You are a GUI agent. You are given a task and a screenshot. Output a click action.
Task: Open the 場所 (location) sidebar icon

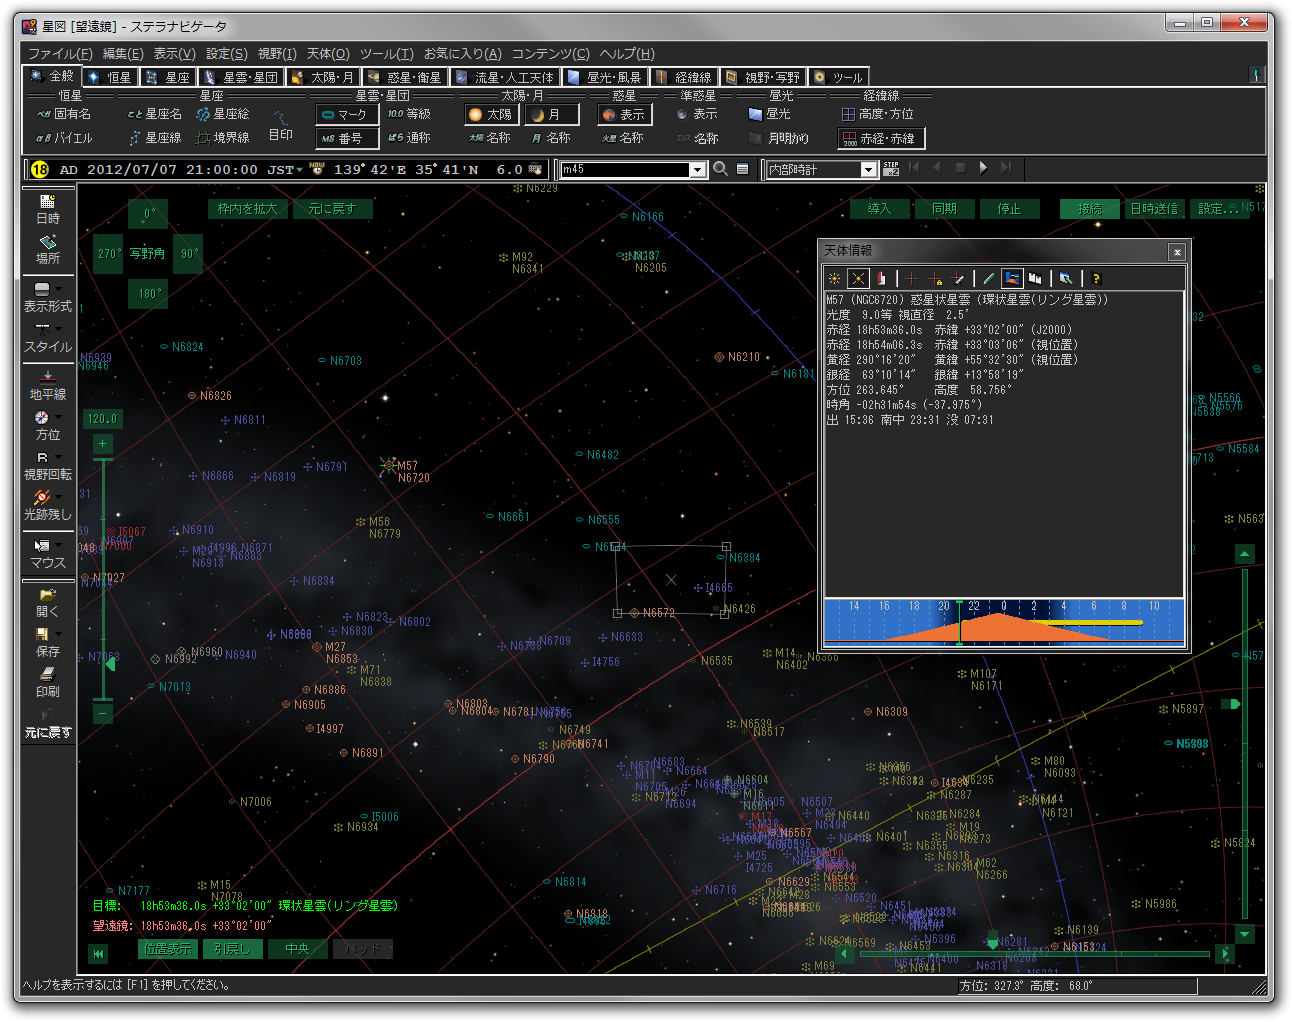pyautogui.click(x=47, y=248)
